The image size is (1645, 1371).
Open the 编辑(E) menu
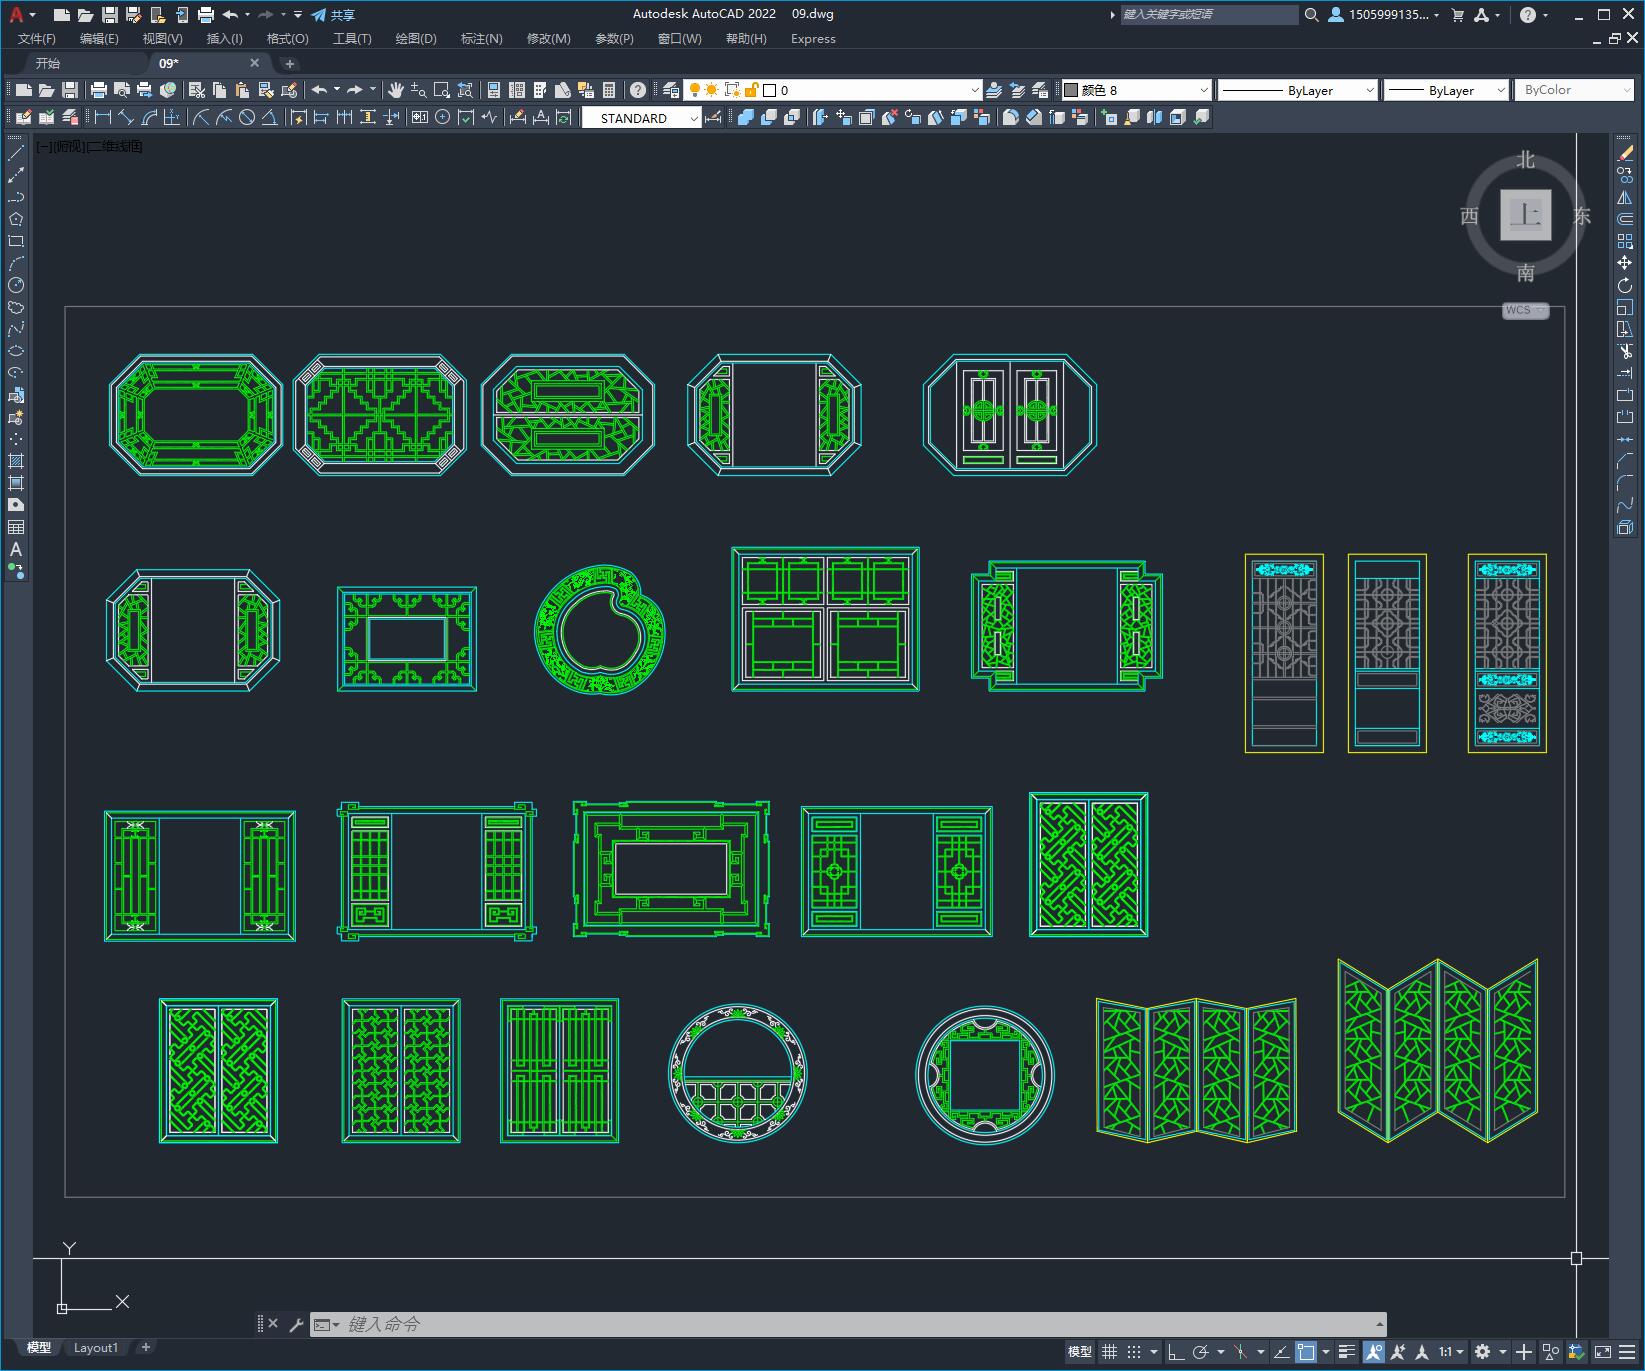tap(99, 39)
